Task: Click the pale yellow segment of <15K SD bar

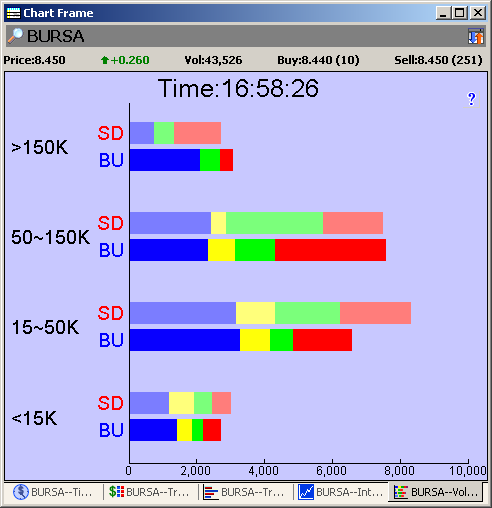Action: pyautogui.click(x=181, y=403)
